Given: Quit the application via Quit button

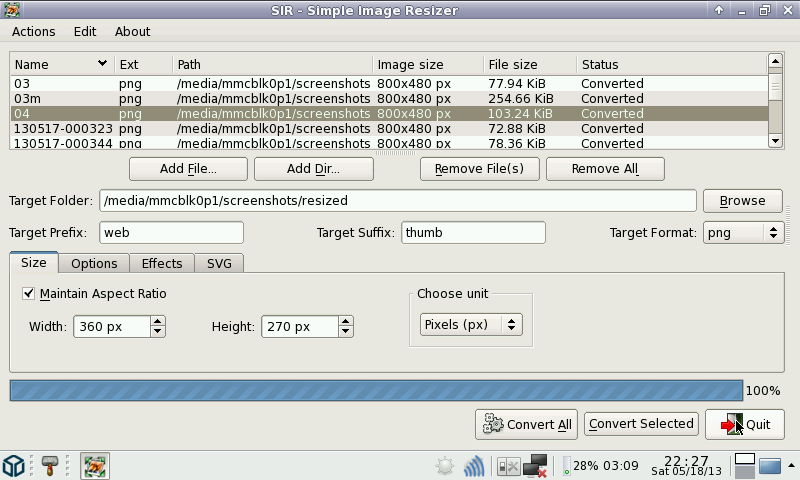Looking at the screenshot, I should [x=745, y=424].
